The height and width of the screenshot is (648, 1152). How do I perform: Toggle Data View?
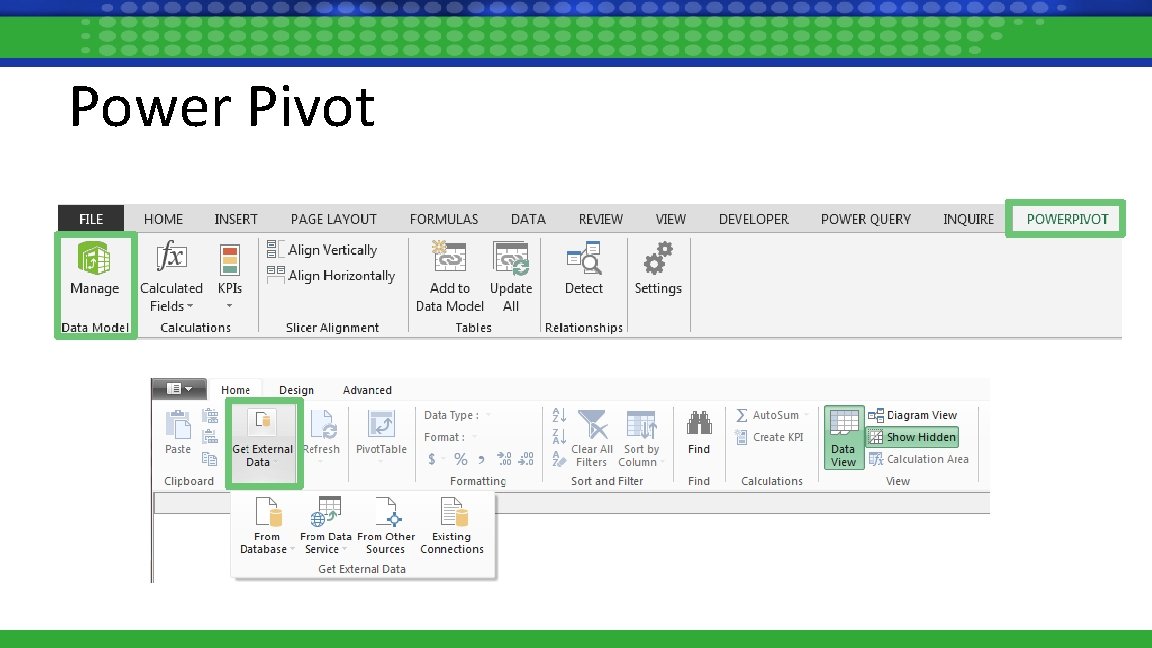843,438
